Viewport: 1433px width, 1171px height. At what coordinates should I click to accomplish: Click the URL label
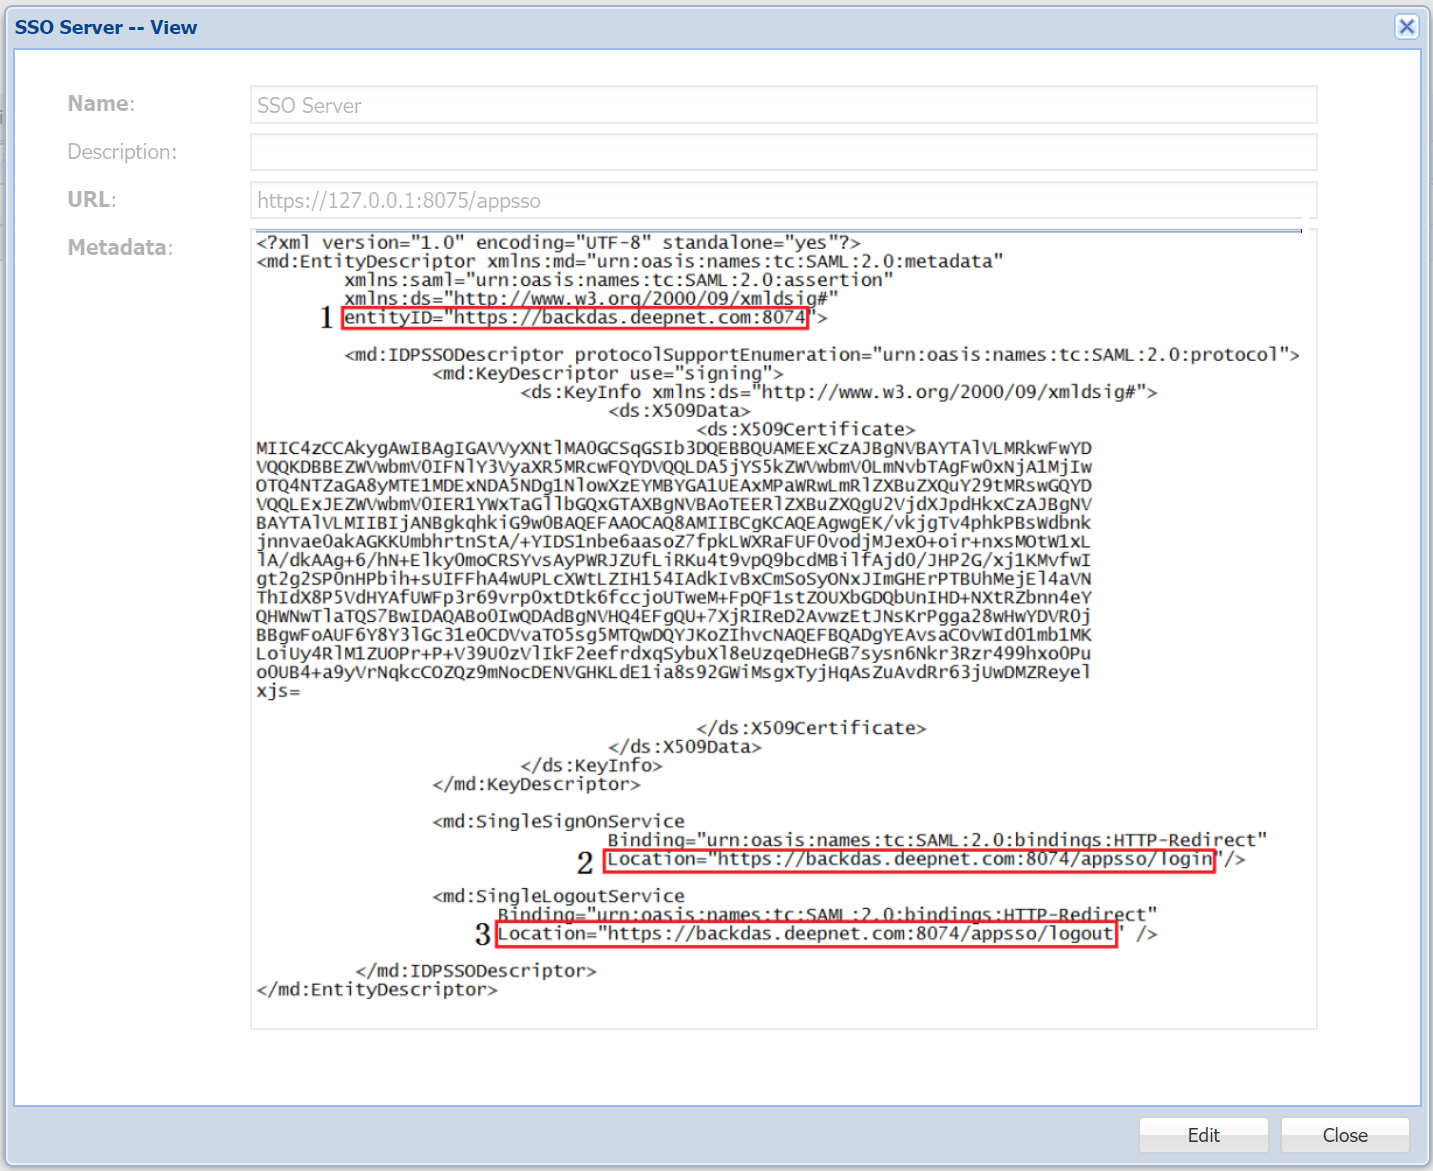pos(92,199)
